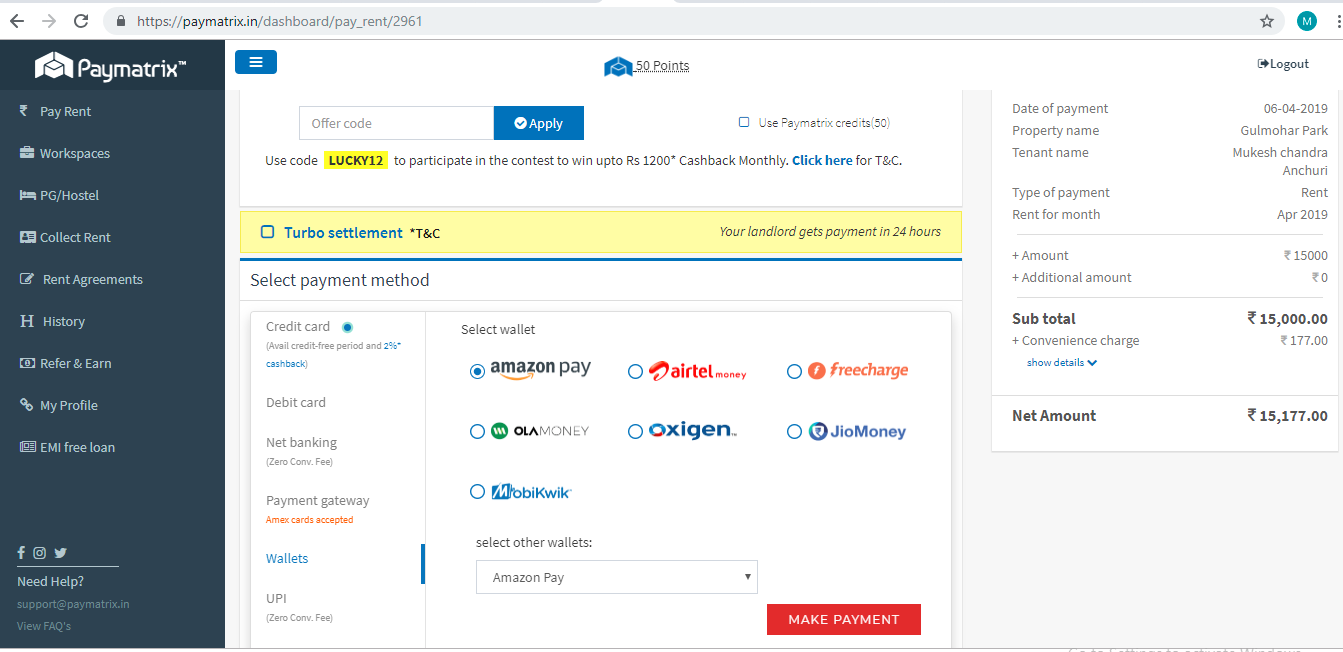
Task: Select the Oxigen radio button
Action: [635, 432]
